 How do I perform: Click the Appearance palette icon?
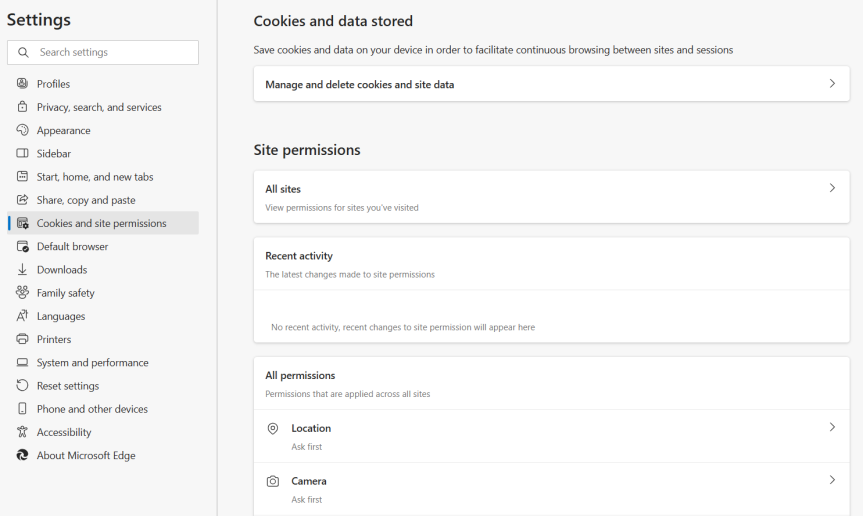(x=22, y=130)
